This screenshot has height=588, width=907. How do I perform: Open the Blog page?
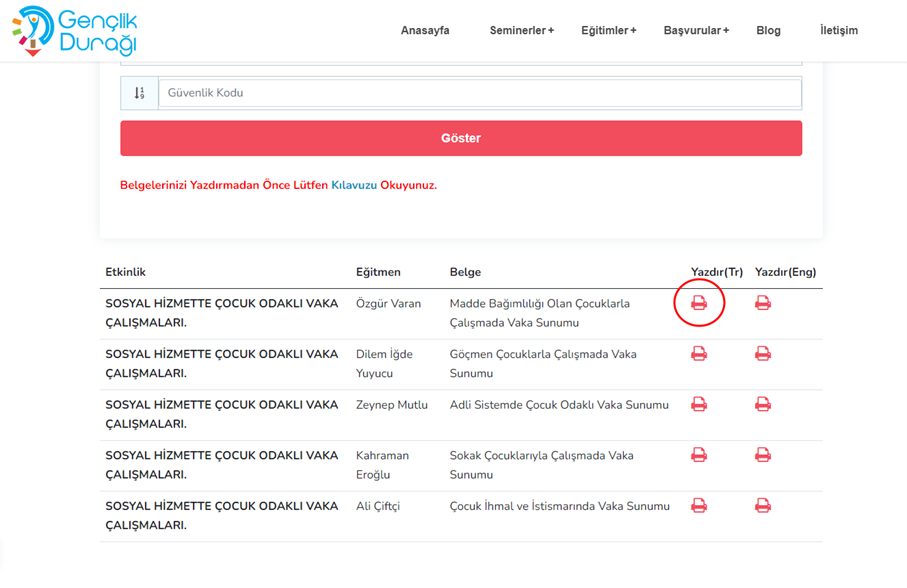tap(768, 30)
